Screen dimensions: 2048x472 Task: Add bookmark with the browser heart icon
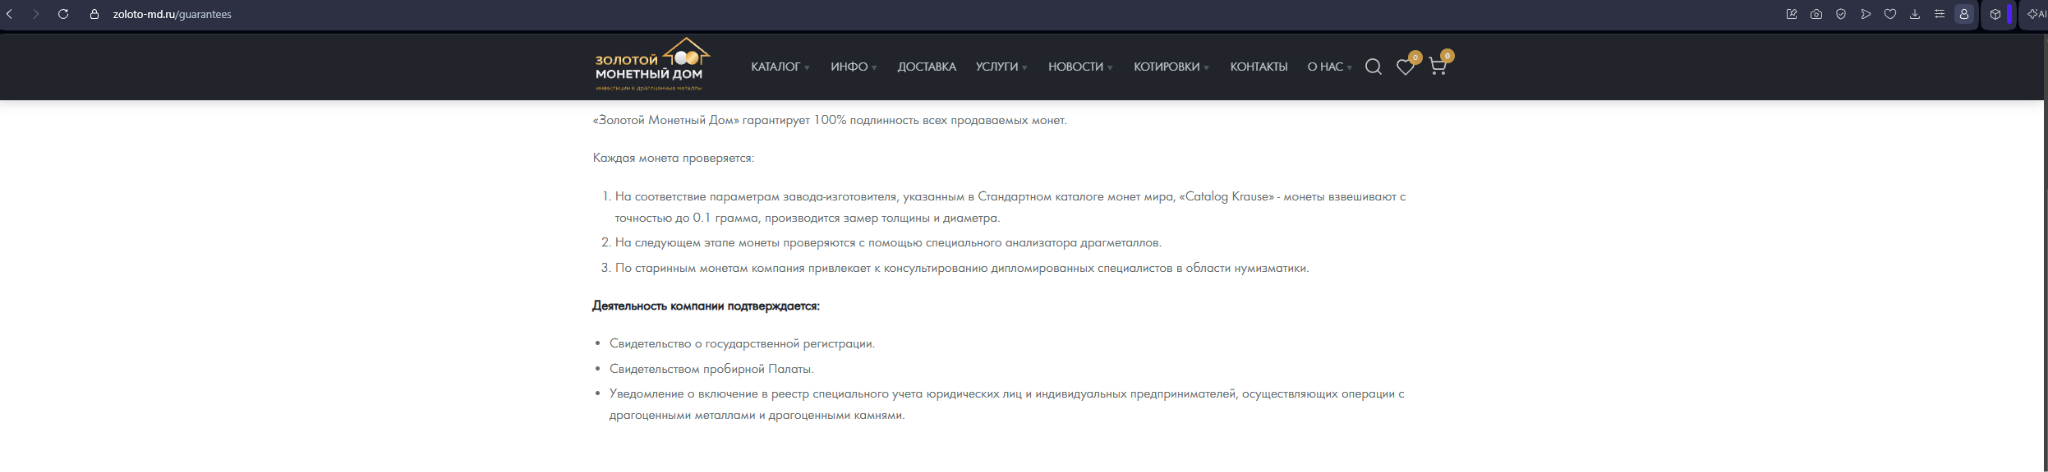click(x=1890, y=14)
